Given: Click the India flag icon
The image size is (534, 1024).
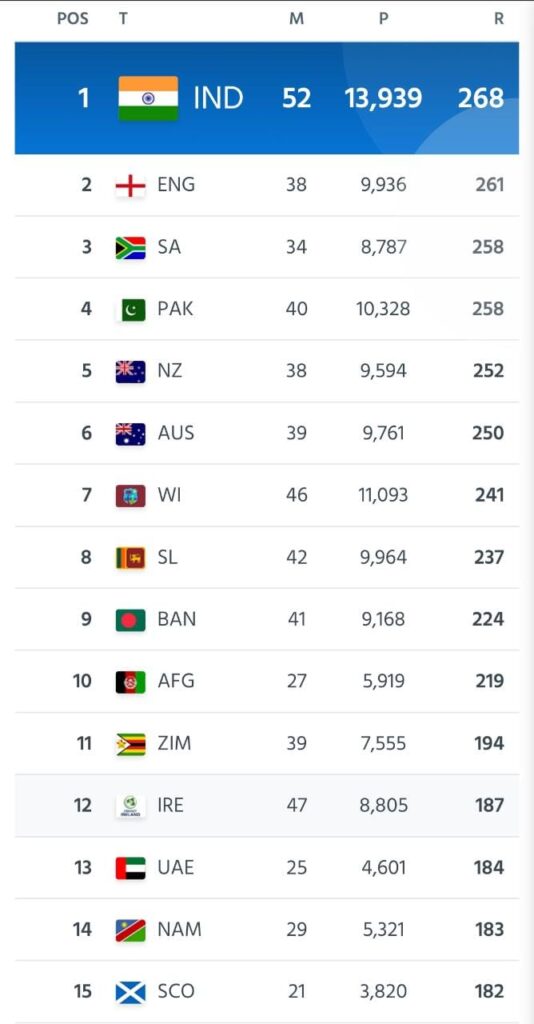Looking at the screenshot, I should click(x=148, y=99).
